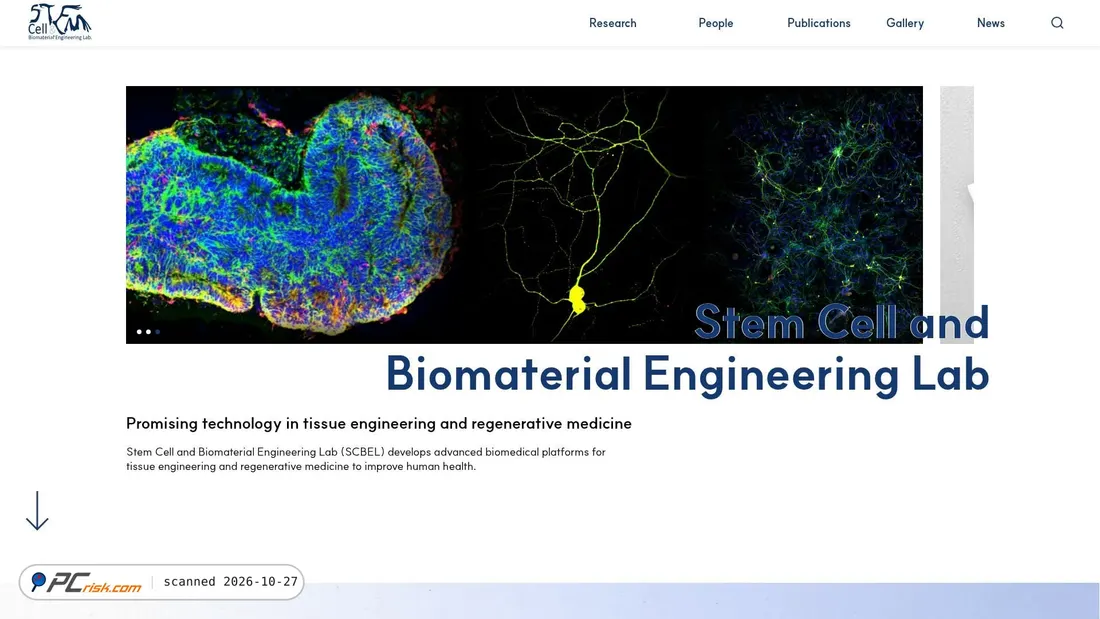Go to the Publications page
This screenshot has height=619, width=1100.
(x=819, y=23)
